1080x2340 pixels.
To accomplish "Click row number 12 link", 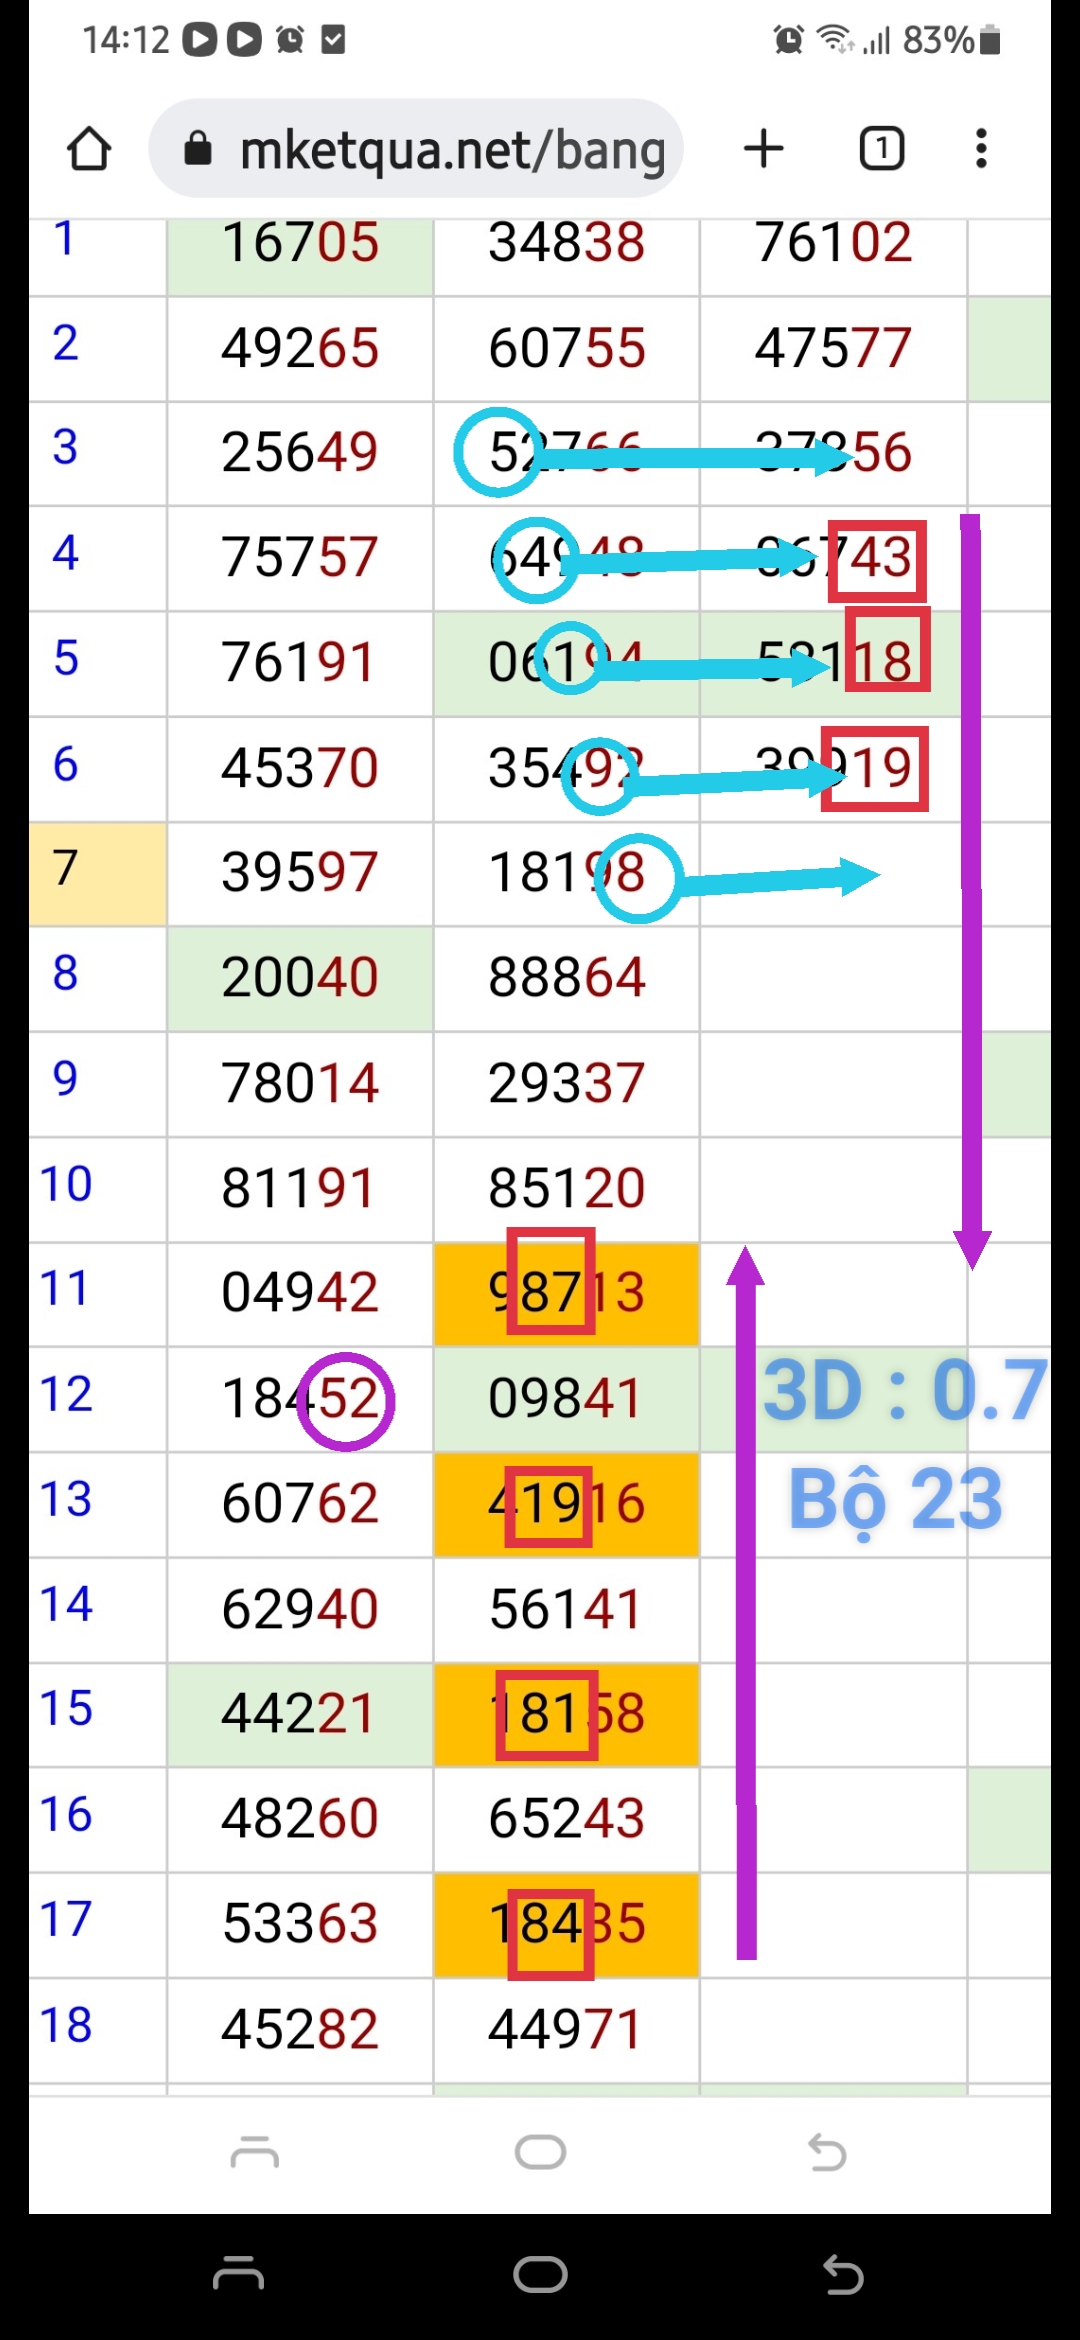I will [66, 1394].
